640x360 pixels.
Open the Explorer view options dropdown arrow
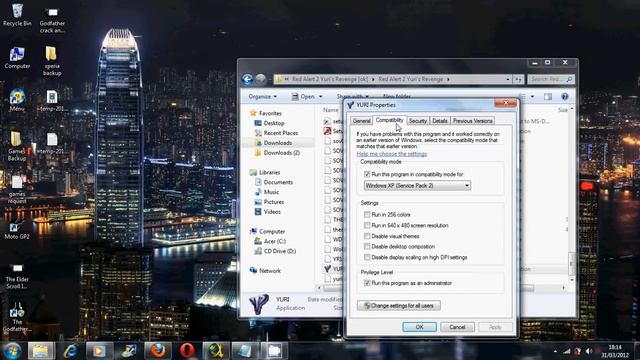coord(532,97)
